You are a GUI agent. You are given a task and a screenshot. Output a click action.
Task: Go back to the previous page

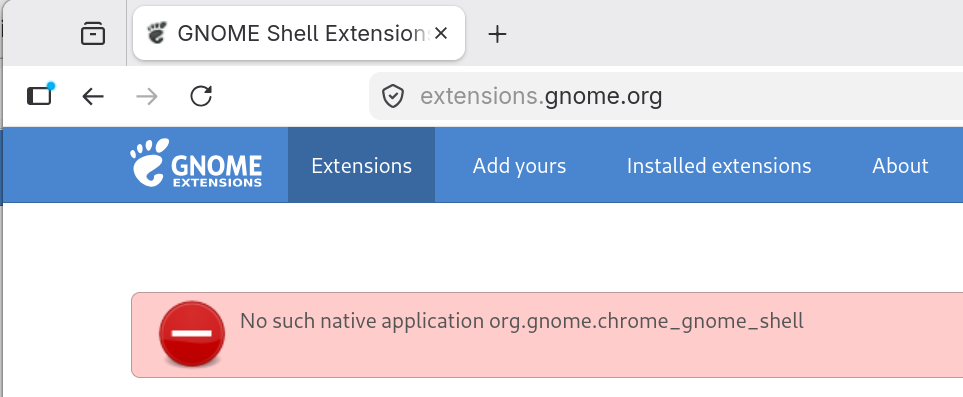coord(93,96)
